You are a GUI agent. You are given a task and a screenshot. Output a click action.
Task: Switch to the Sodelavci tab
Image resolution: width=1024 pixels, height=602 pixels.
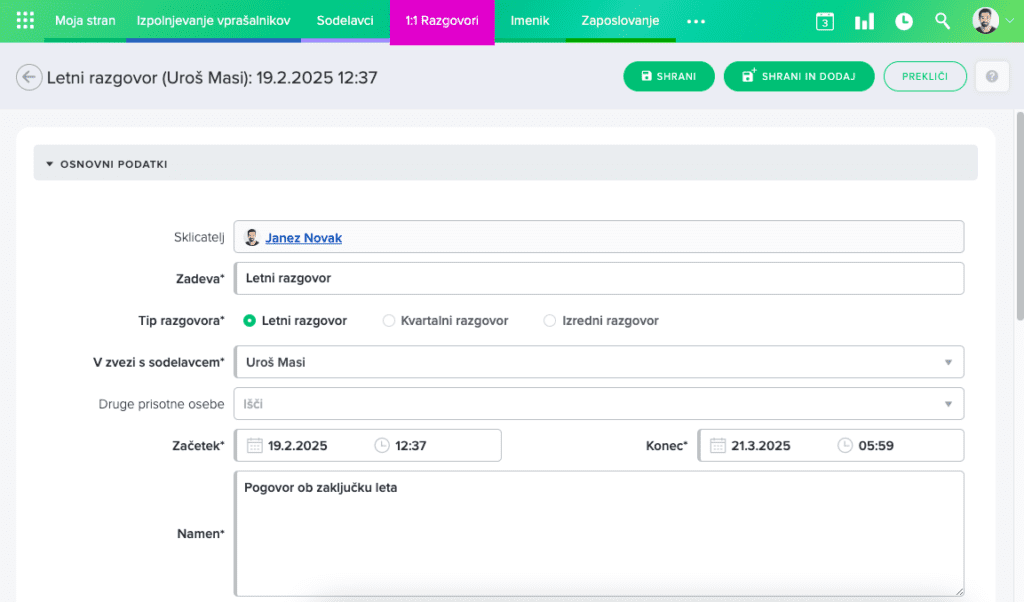pyautogui.click(x=345, y=21)
